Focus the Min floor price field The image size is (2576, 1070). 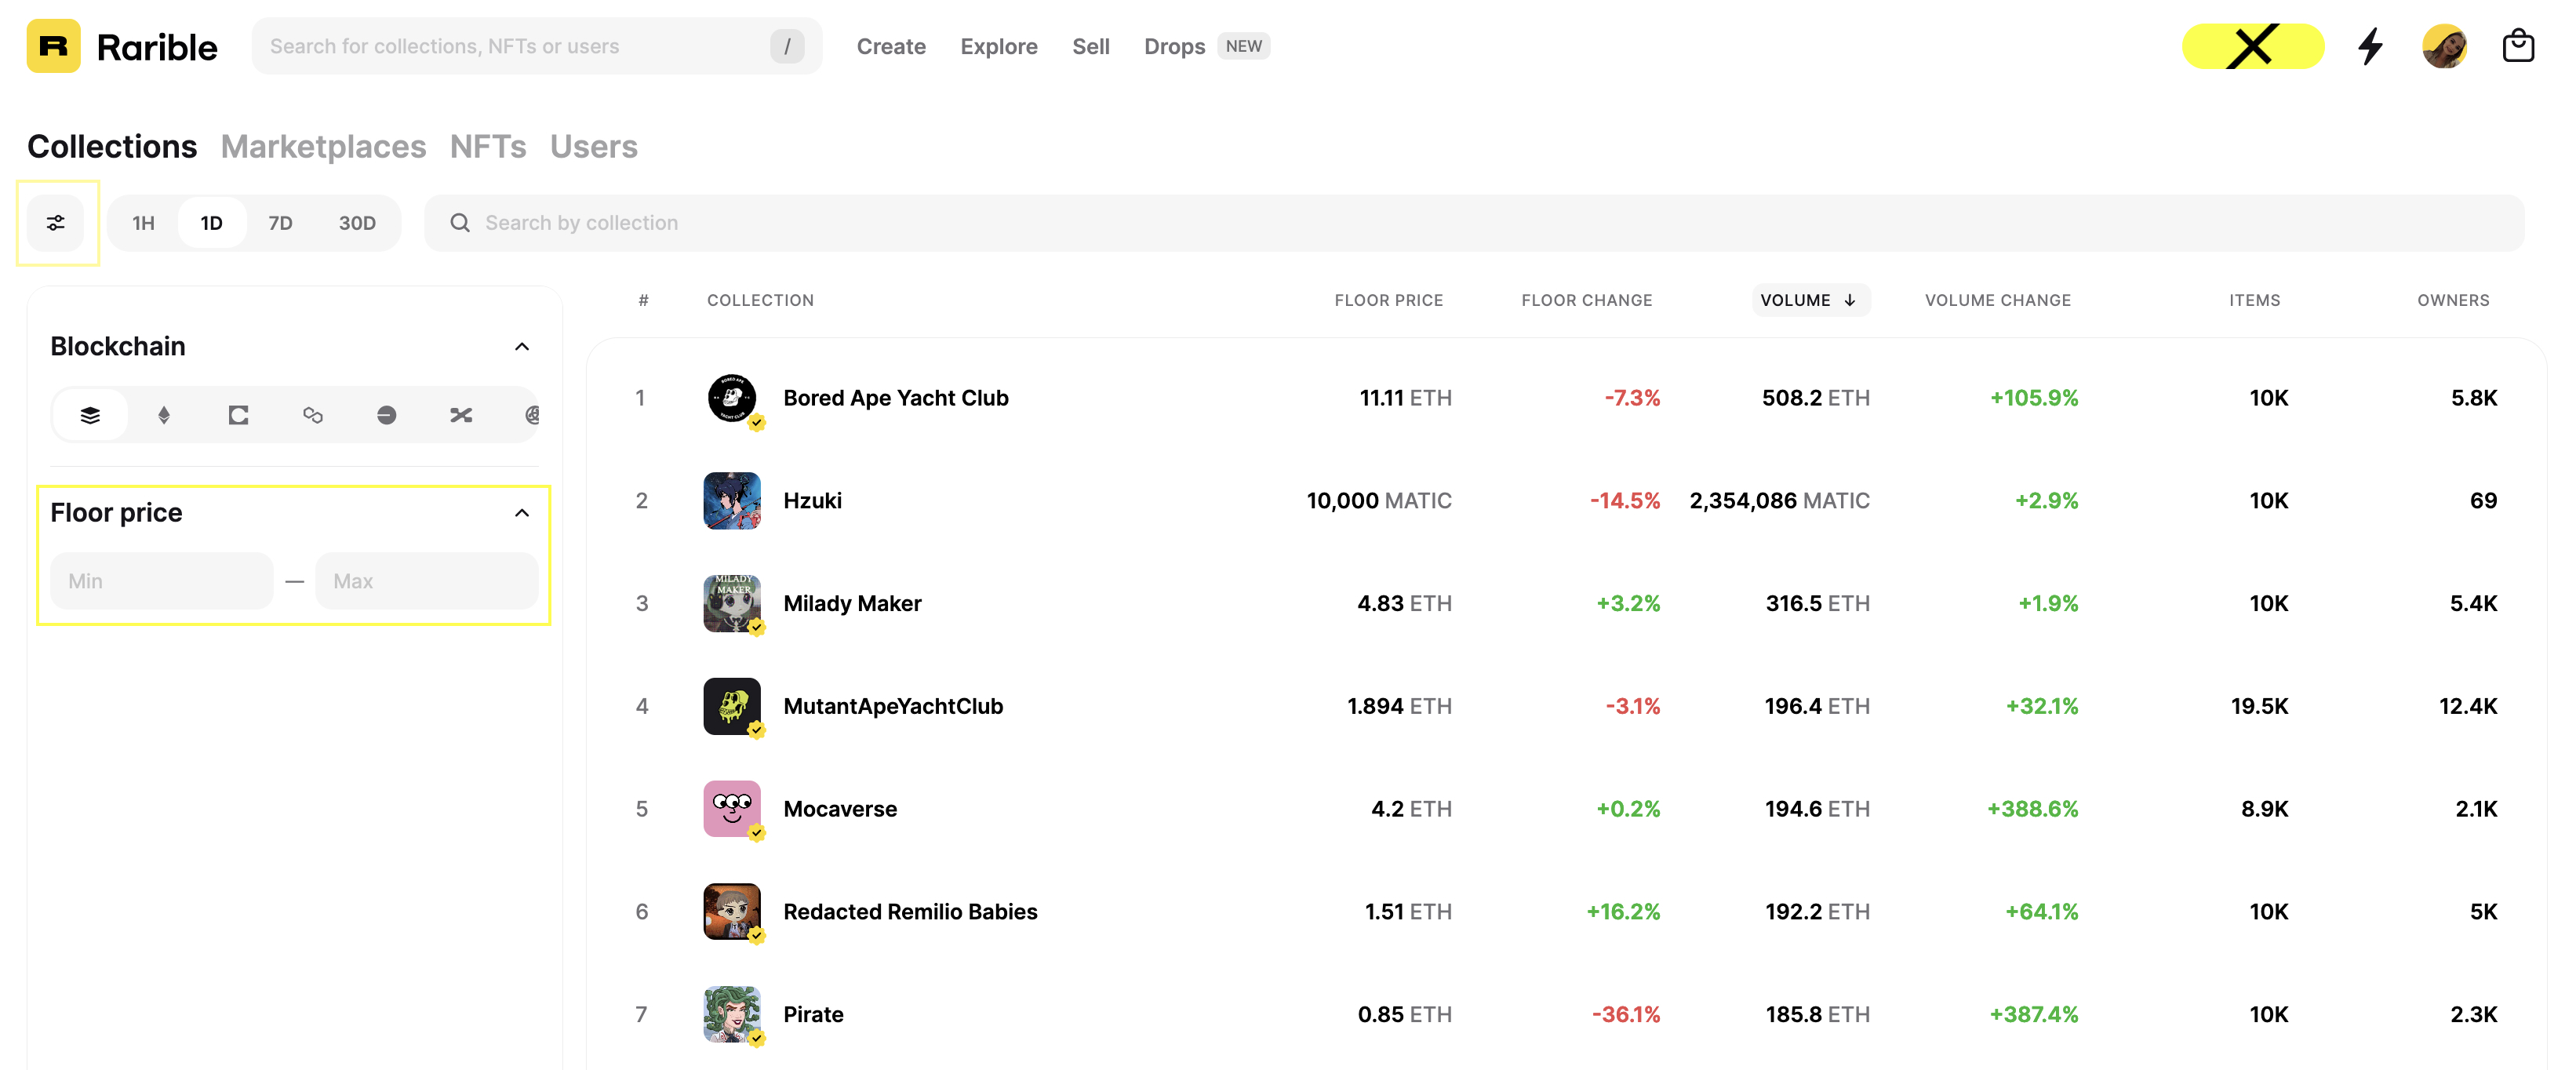[x=161, y=581]
